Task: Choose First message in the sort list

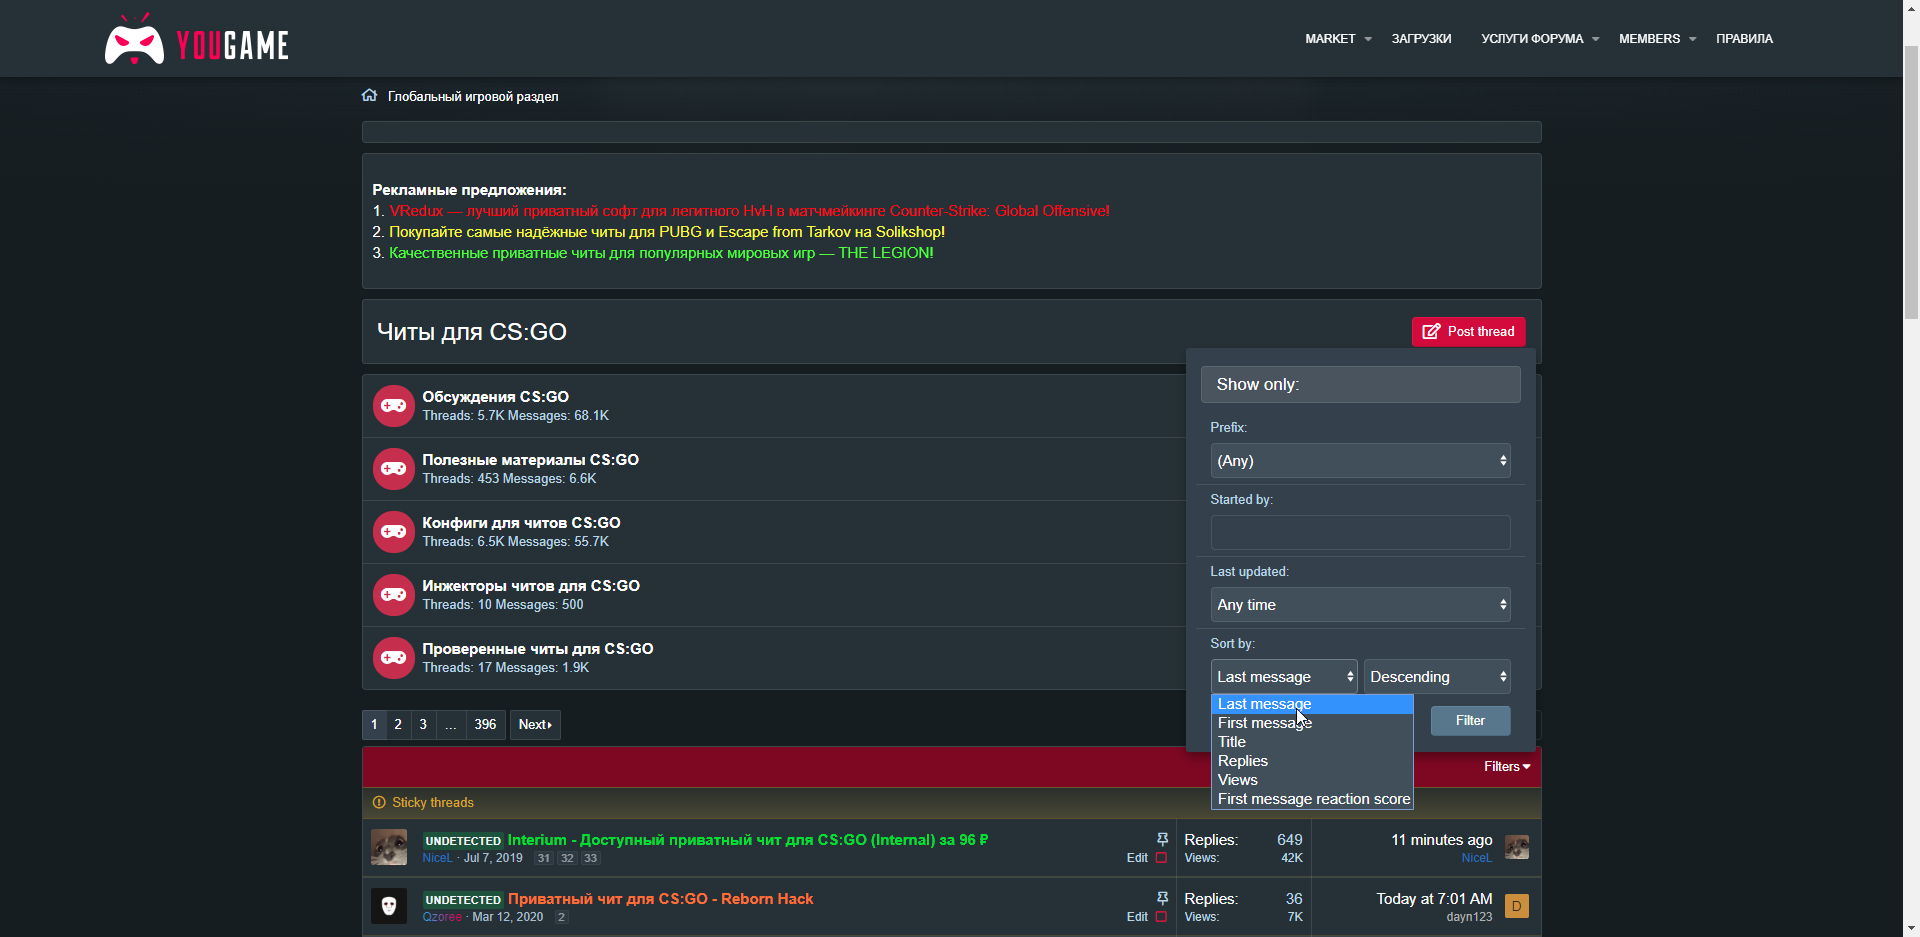Action: point(1312,723)
